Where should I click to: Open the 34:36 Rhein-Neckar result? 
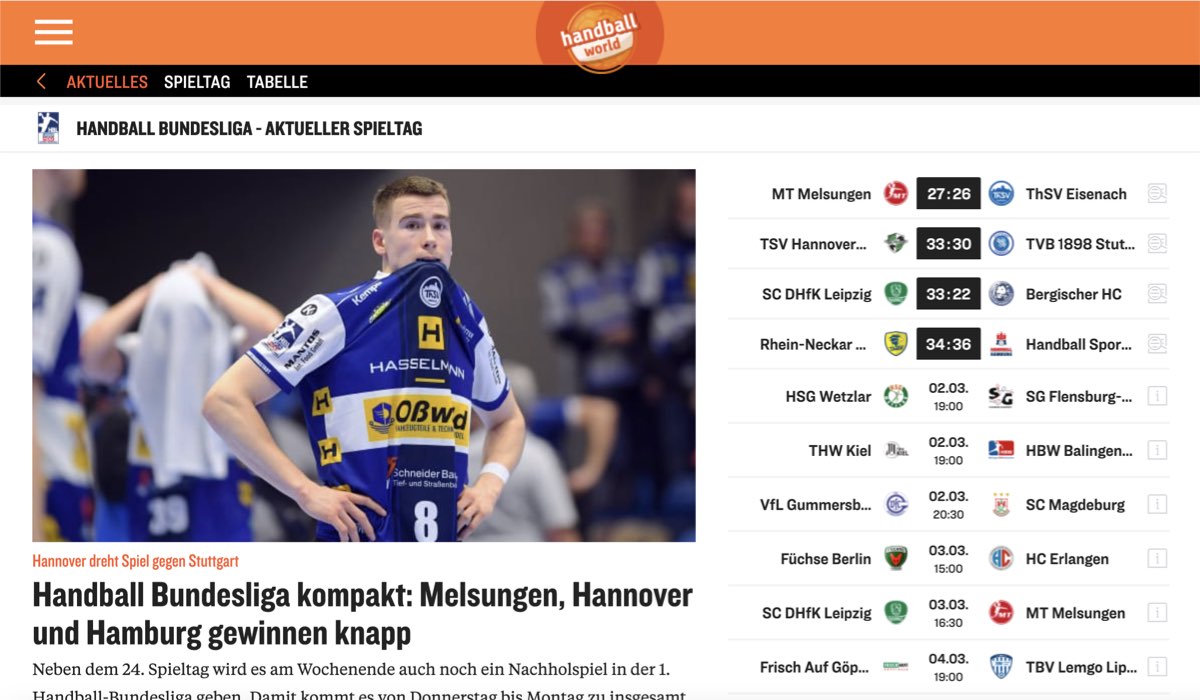tap(948, 344)
